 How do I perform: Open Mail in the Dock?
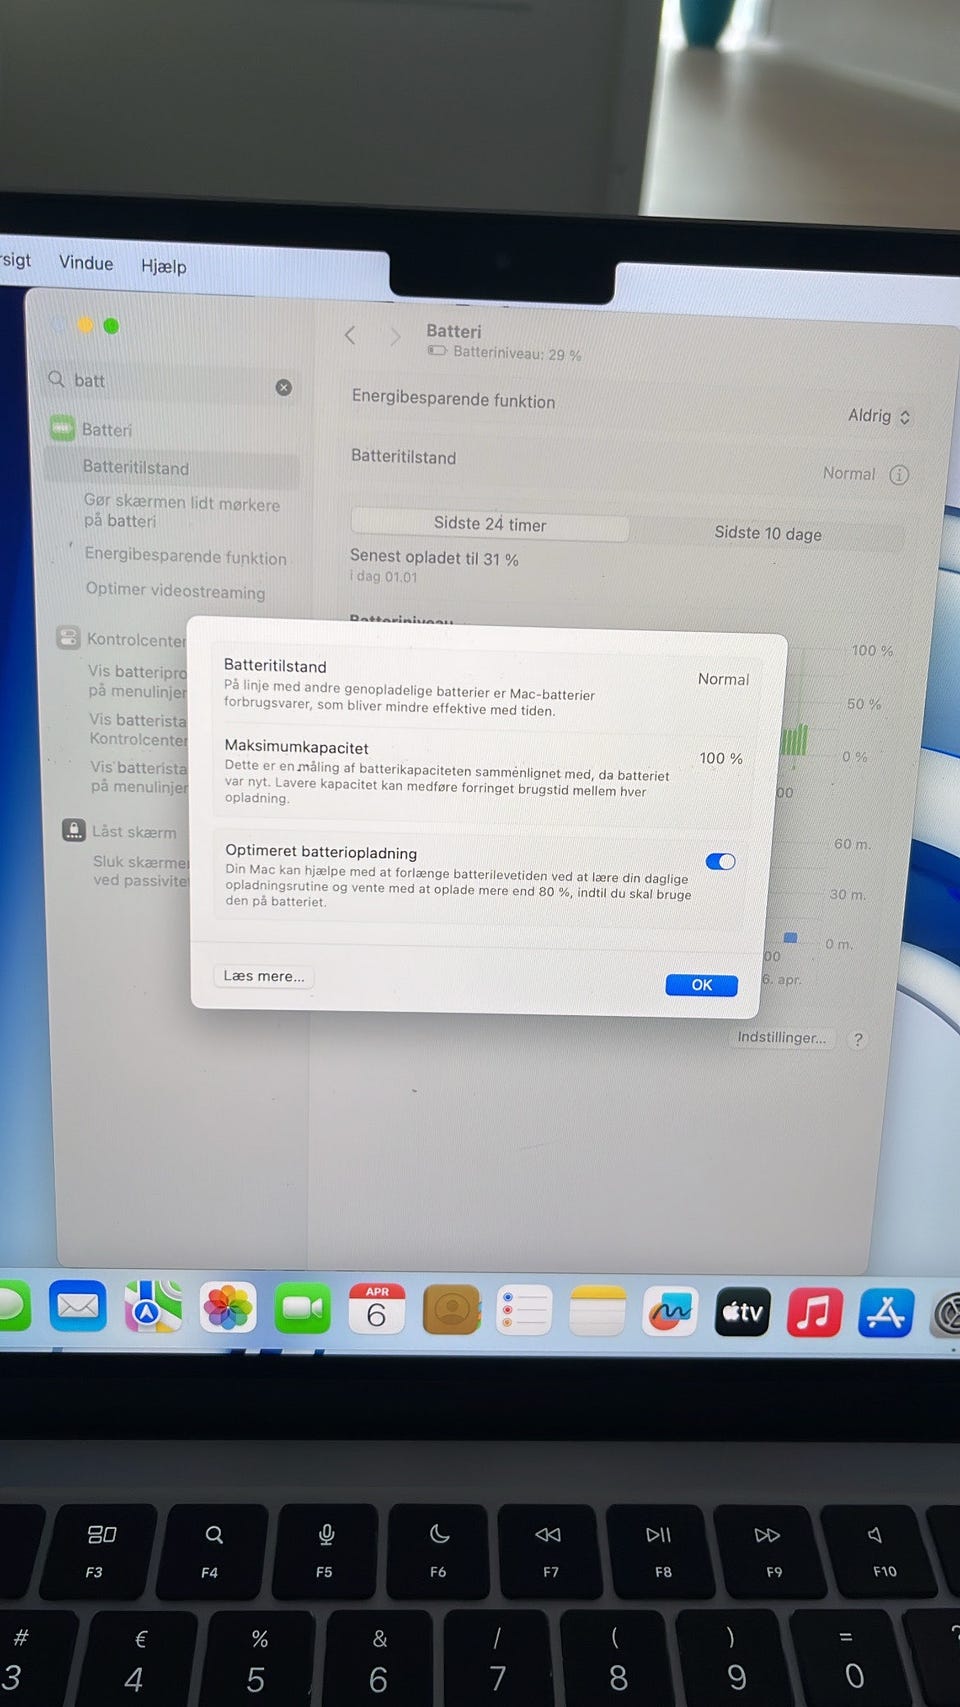click(x=78, y=1306)
